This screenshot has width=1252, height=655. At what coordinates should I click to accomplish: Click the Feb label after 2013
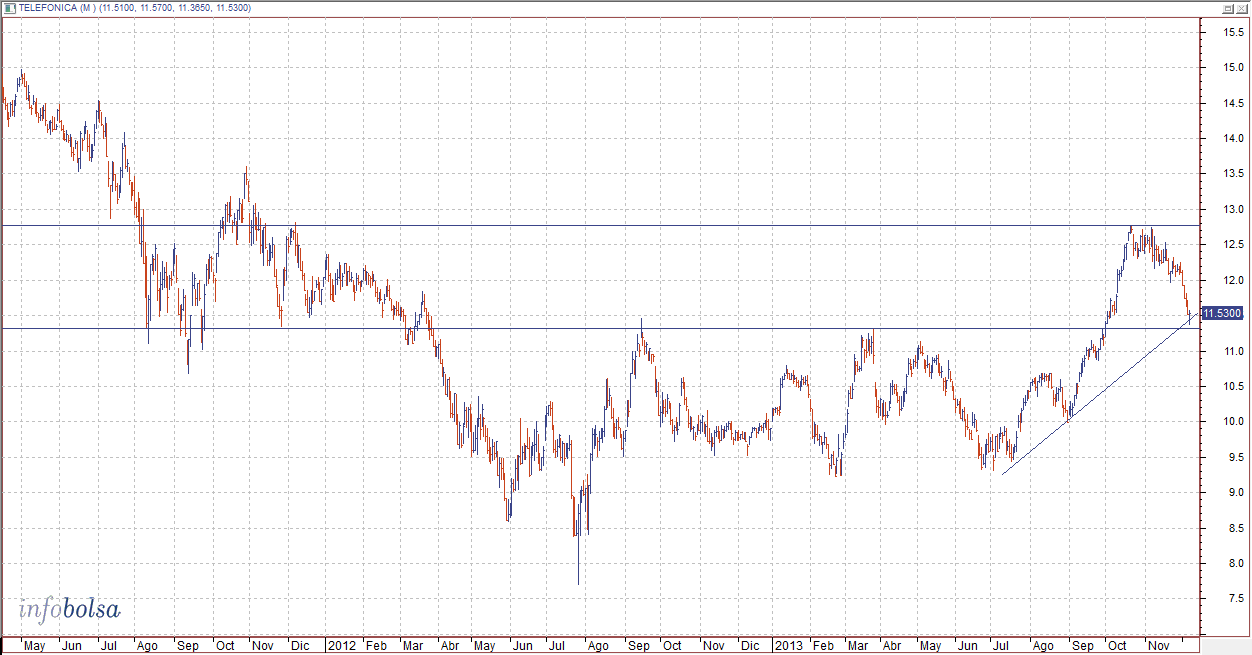point(823,646)
